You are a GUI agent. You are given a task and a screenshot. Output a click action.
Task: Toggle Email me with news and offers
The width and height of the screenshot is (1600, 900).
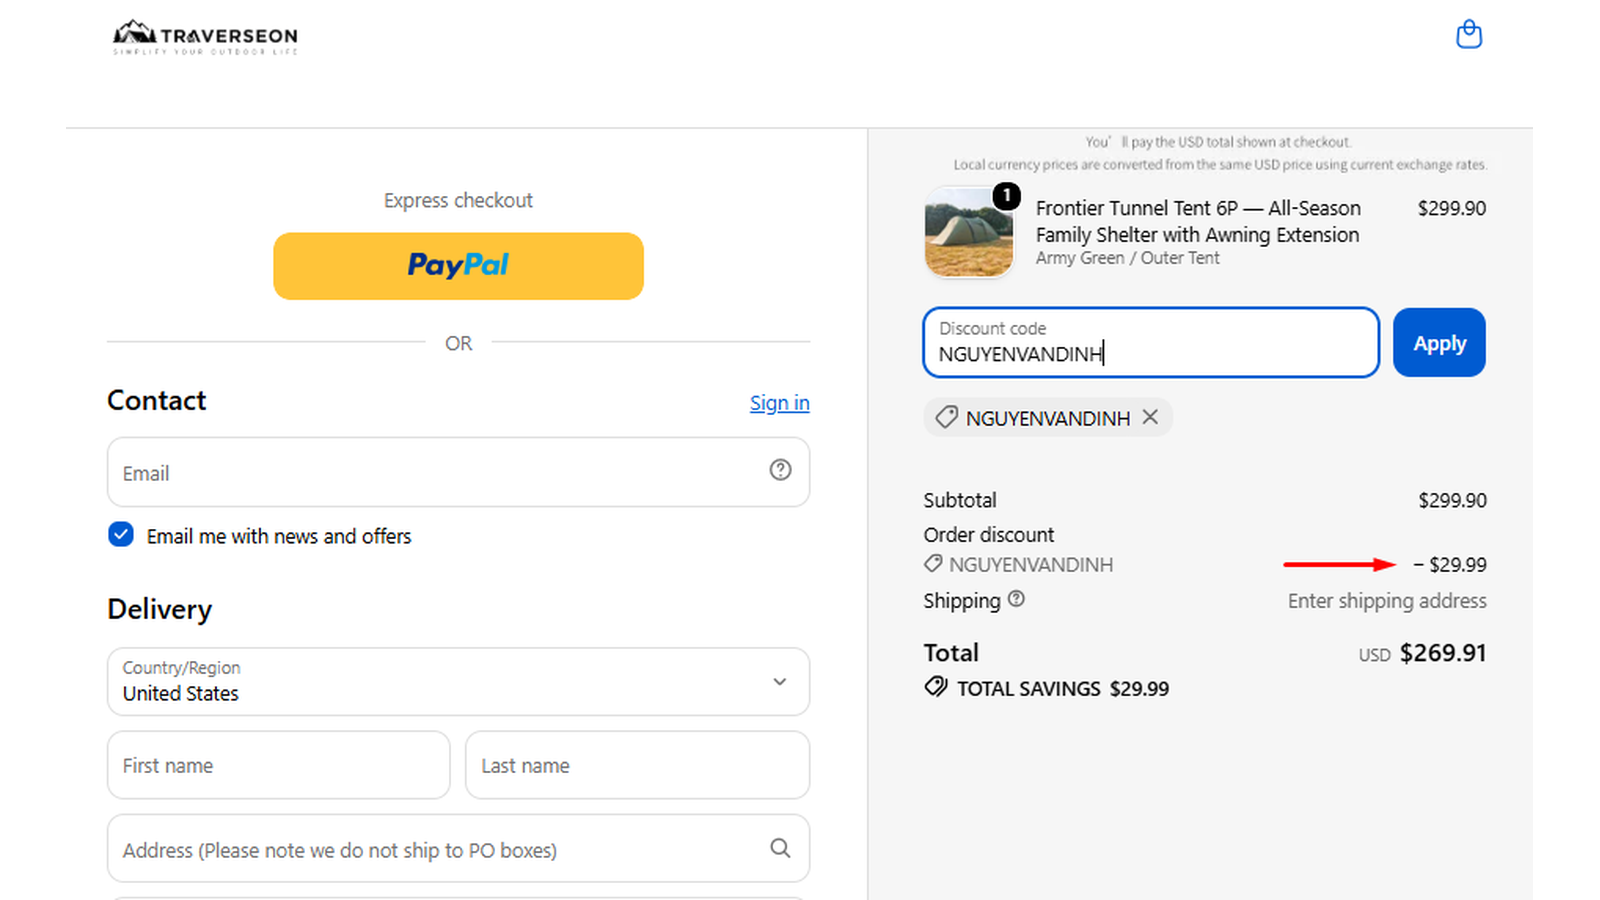[121, 535]
